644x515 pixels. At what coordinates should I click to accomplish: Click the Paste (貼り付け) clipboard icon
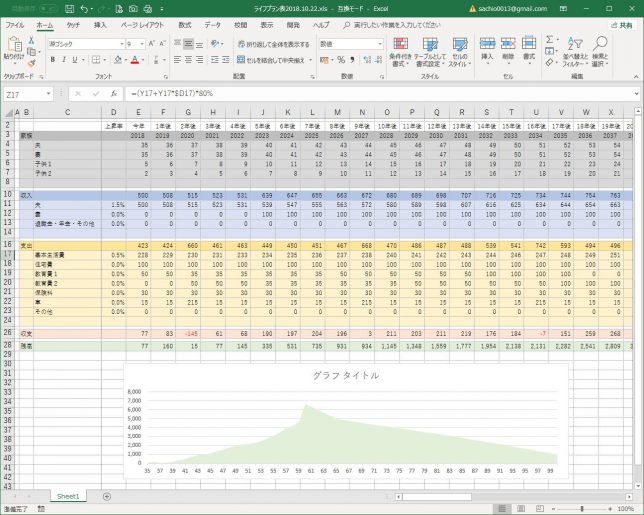pyautogui.click(x=14, y=44)
